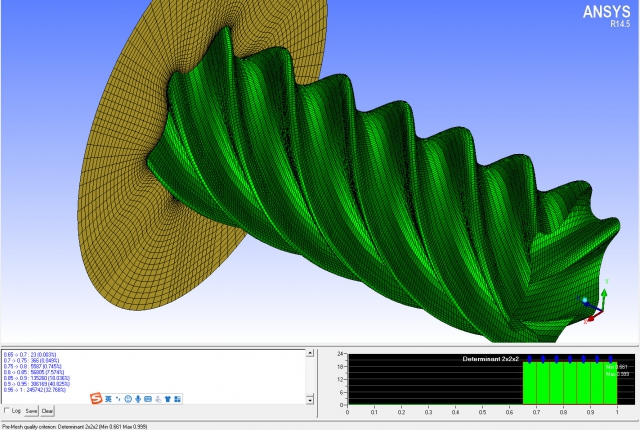640x430 pixels.
Task: Click the Sogou English/Chinese mode icon
Action: point(109,399)
